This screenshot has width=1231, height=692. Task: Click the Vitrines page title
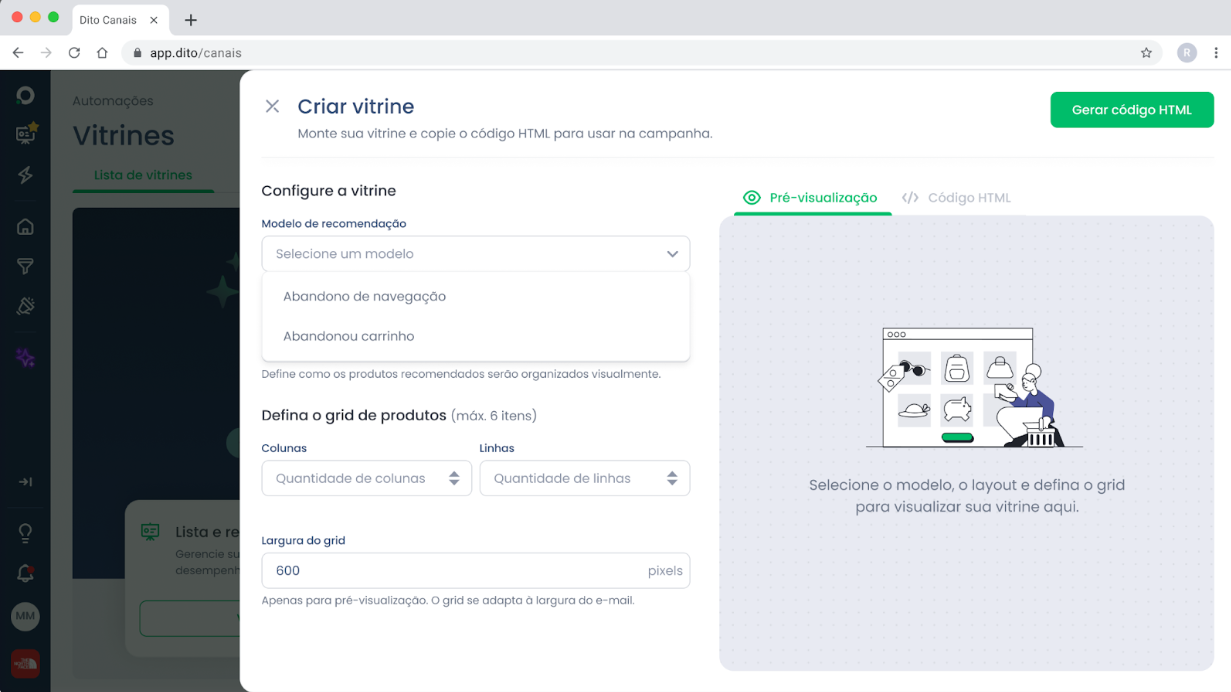[124, 136]
